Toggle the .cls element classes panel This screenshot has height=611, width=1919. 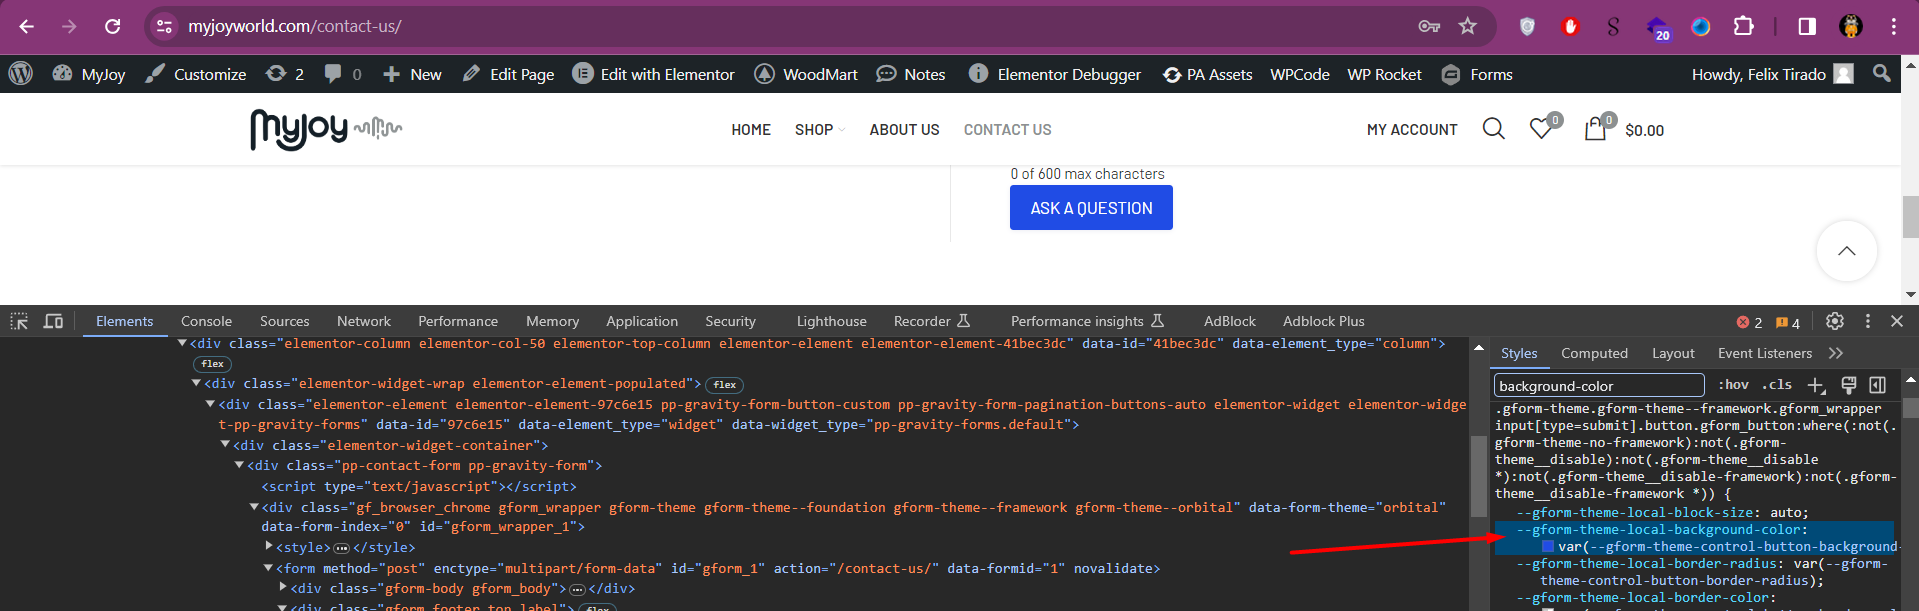[x=1777, y=385]
